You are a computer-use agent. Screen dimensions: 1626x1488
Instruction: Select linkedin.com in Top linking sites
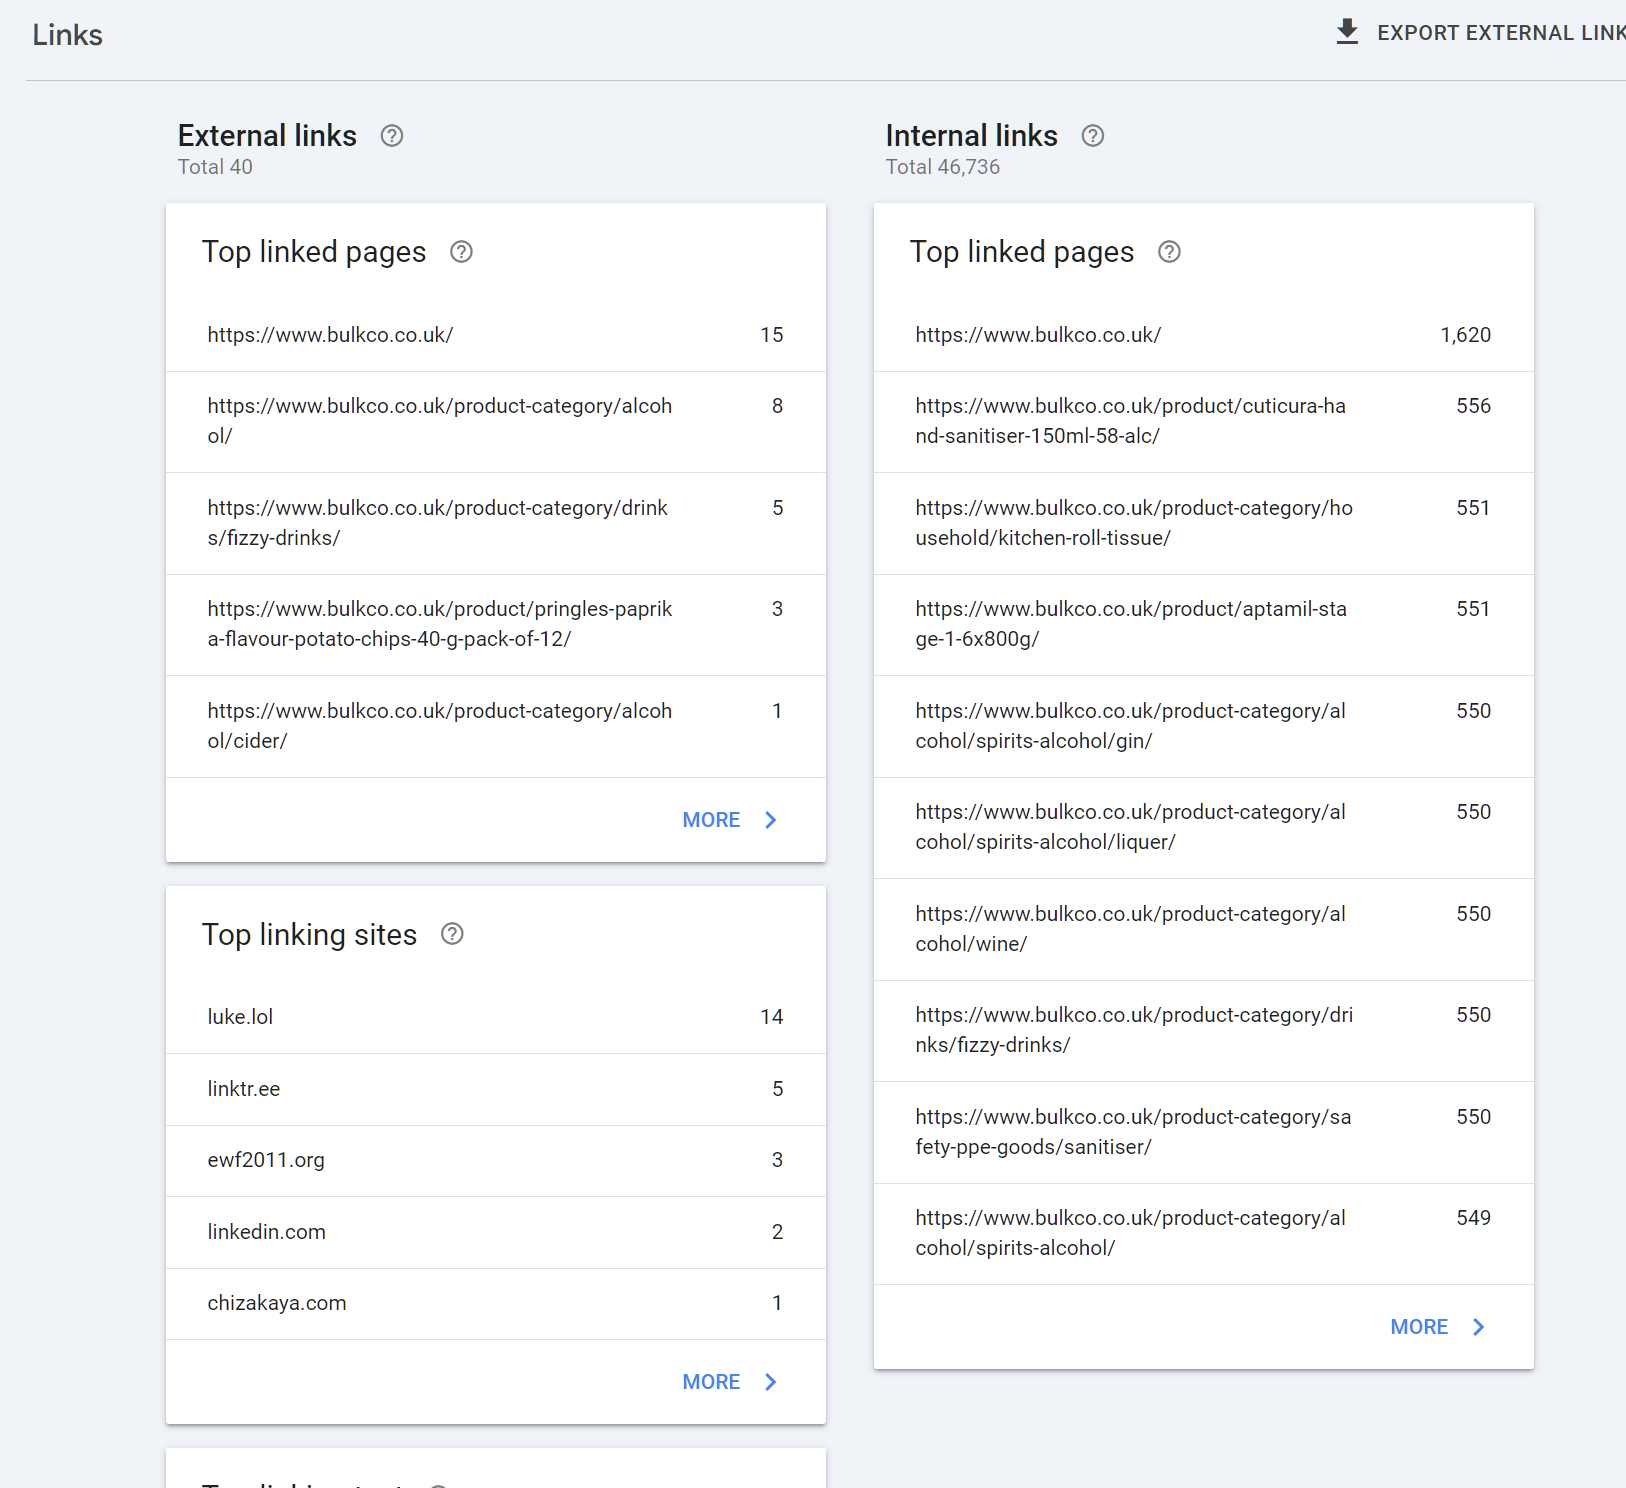coord(495,1232)
